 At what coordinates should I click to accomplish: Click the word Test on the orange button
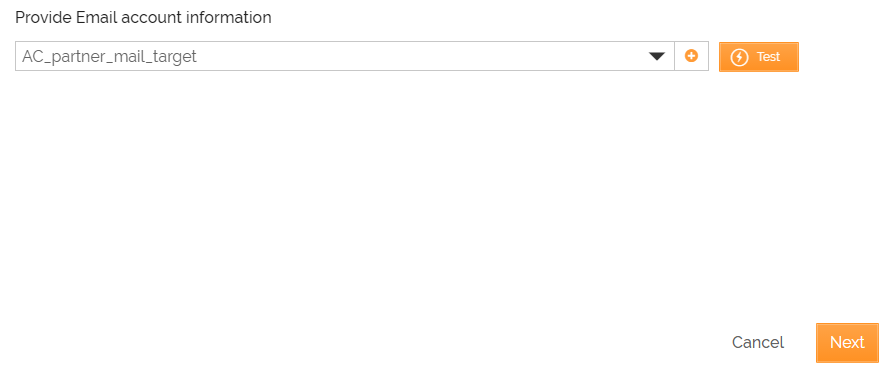(768, 57)
